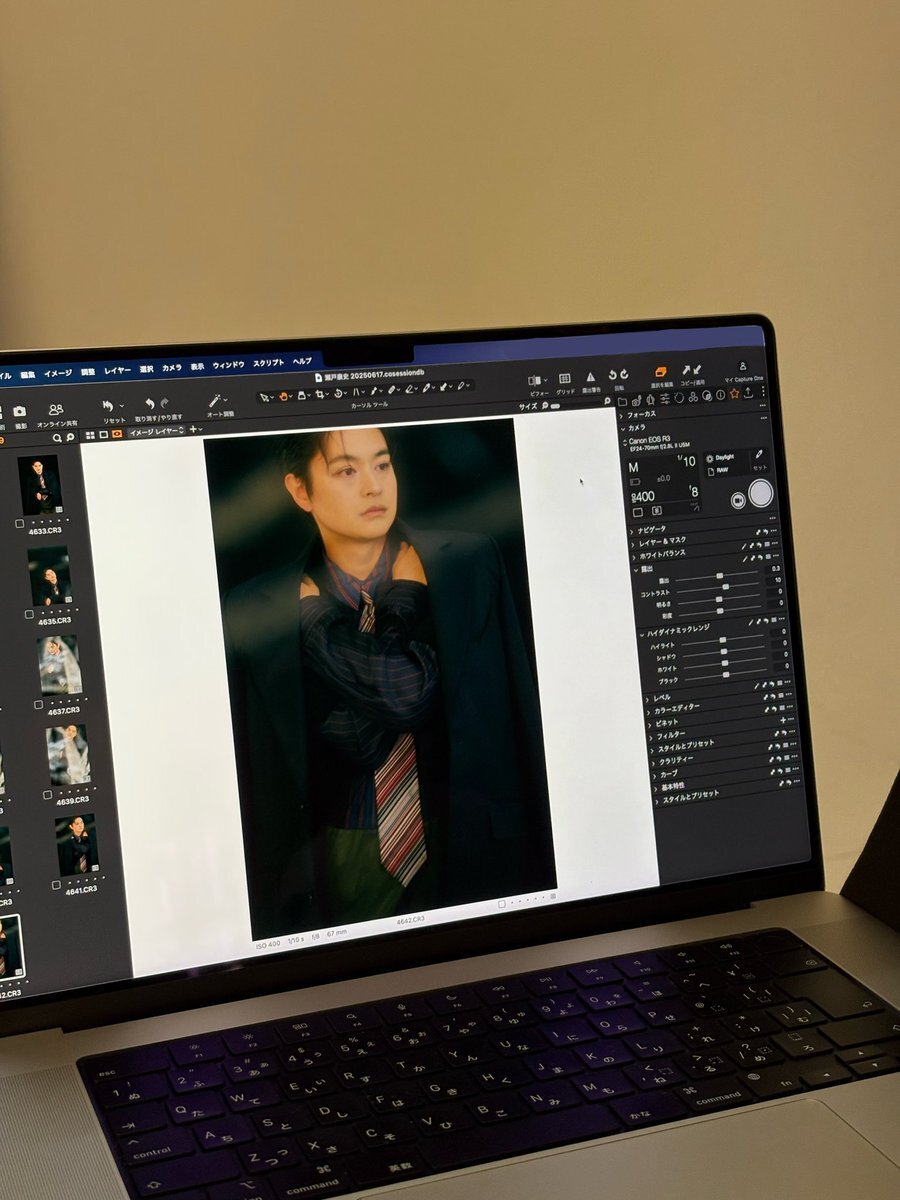900x1200 pixels.
Task: Select the rotate straighten cursor tool
Action: coord(338,393)
